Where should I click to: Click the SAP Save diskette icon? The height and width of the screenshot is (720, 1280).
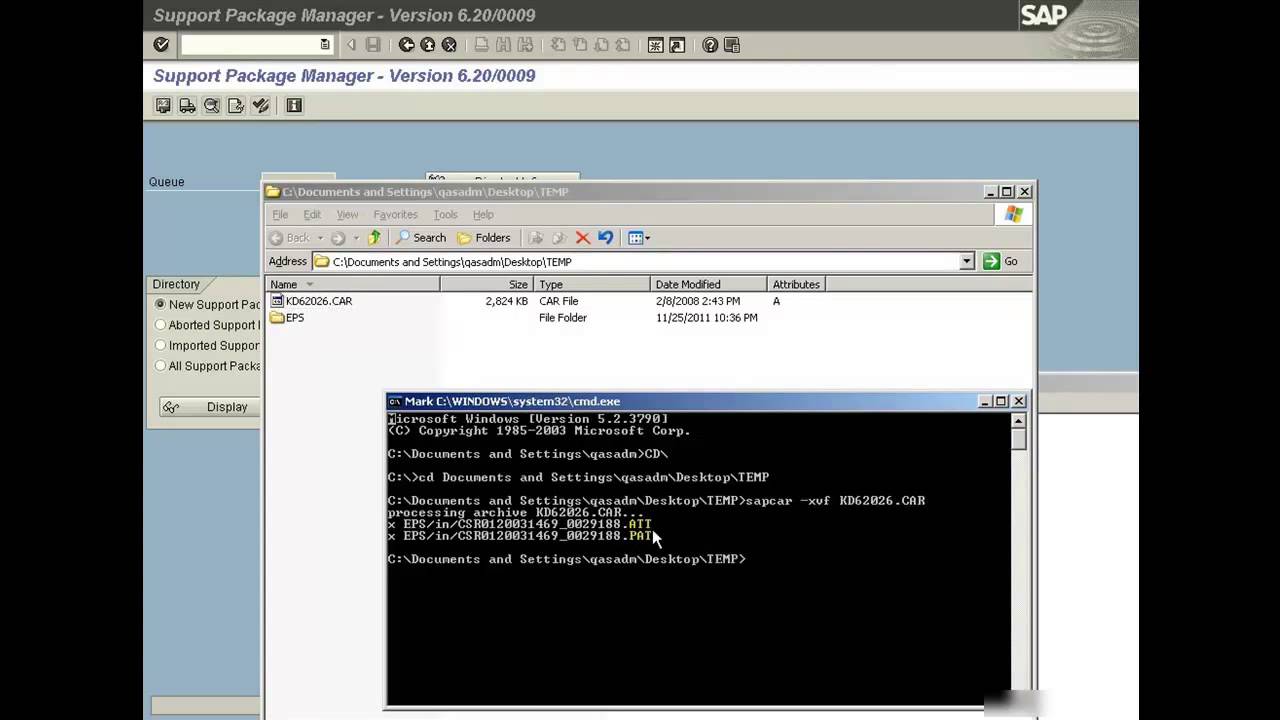pos(373,45)
